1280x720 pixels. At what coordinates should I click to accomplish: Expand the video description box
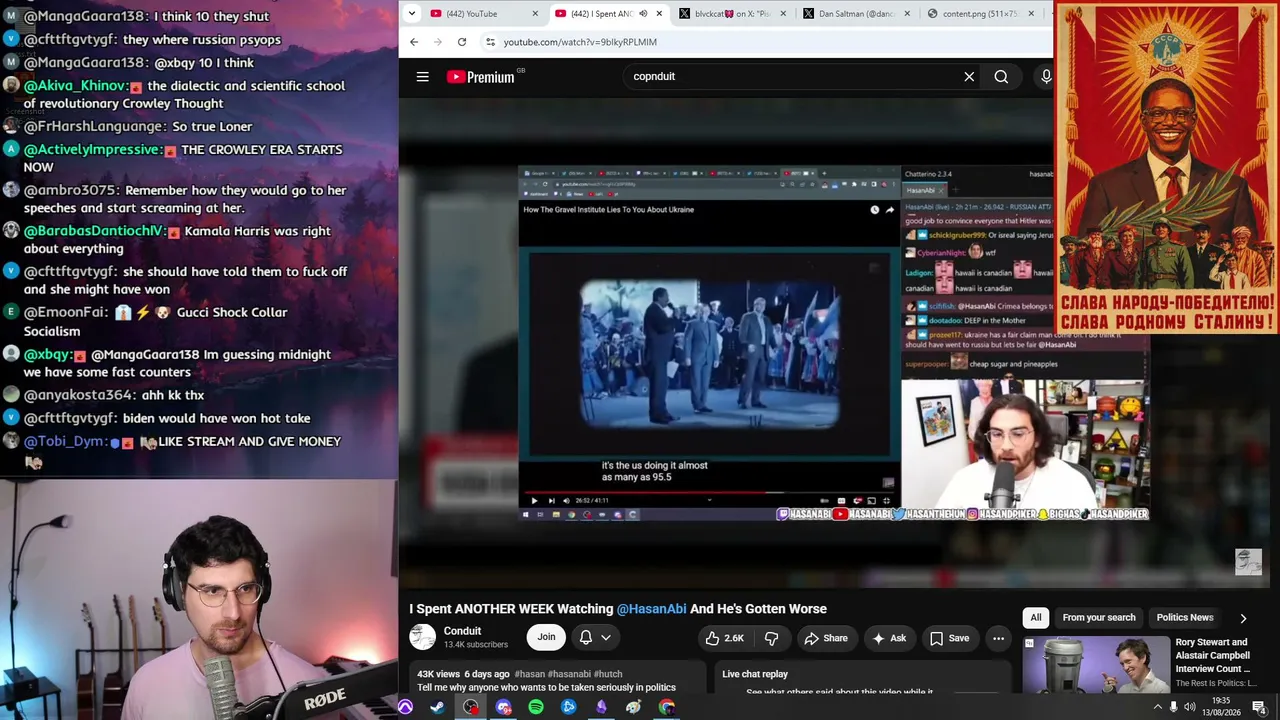[557, 677]
